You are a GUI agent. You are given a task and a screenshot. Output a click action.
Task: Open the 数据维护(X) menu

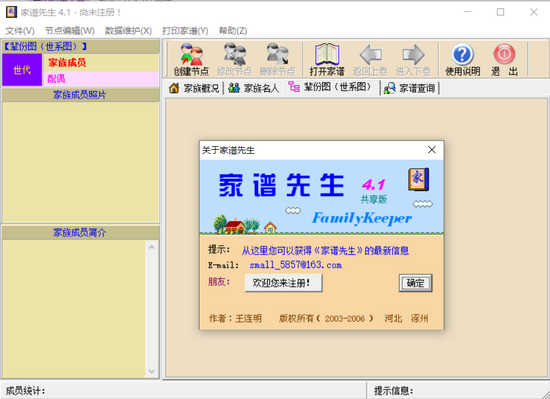point(128,31)
